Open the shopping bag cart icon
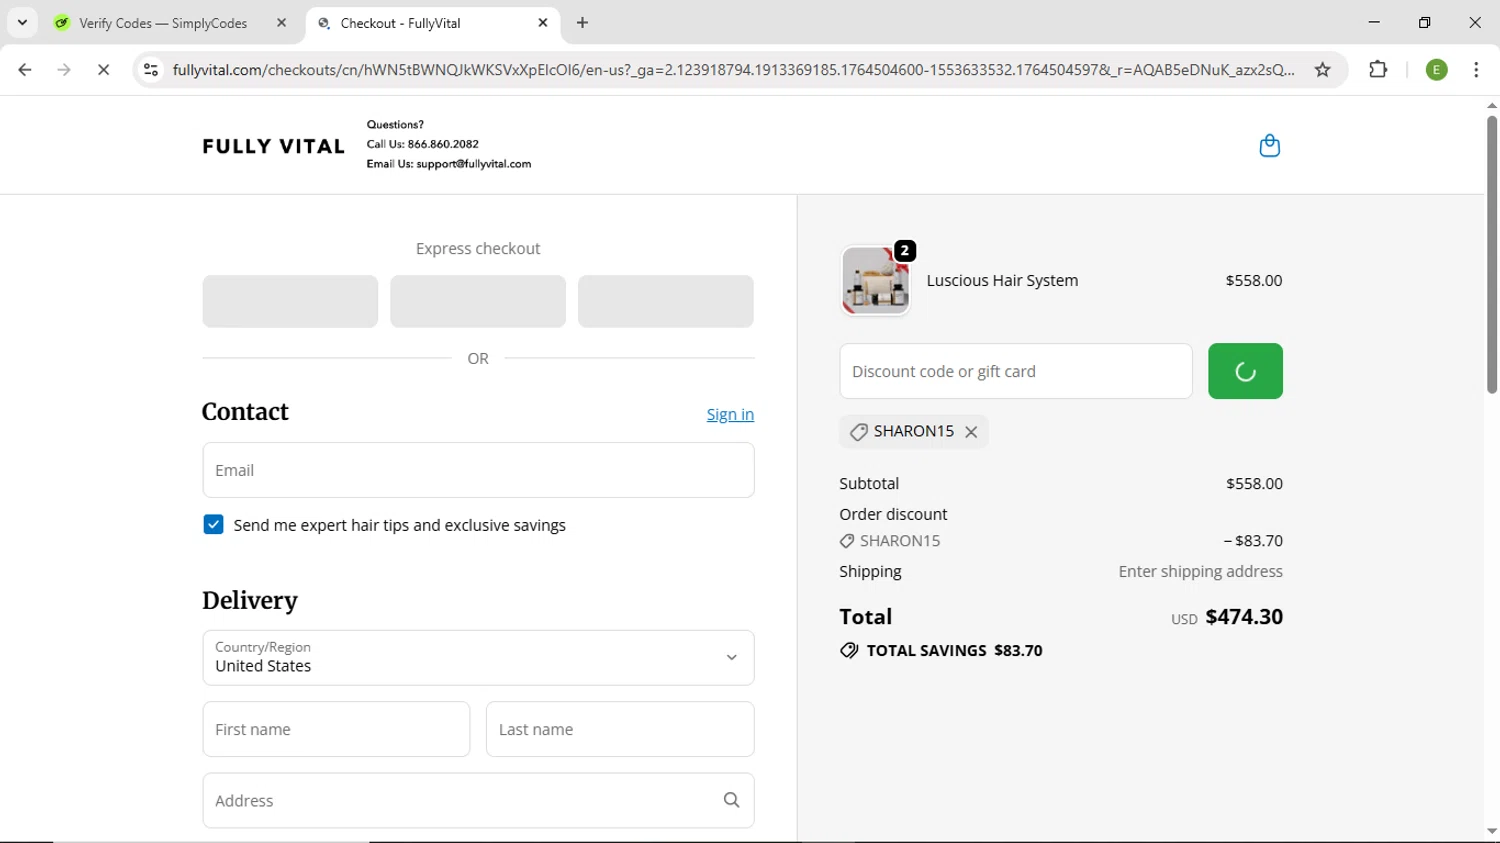 1270,146
